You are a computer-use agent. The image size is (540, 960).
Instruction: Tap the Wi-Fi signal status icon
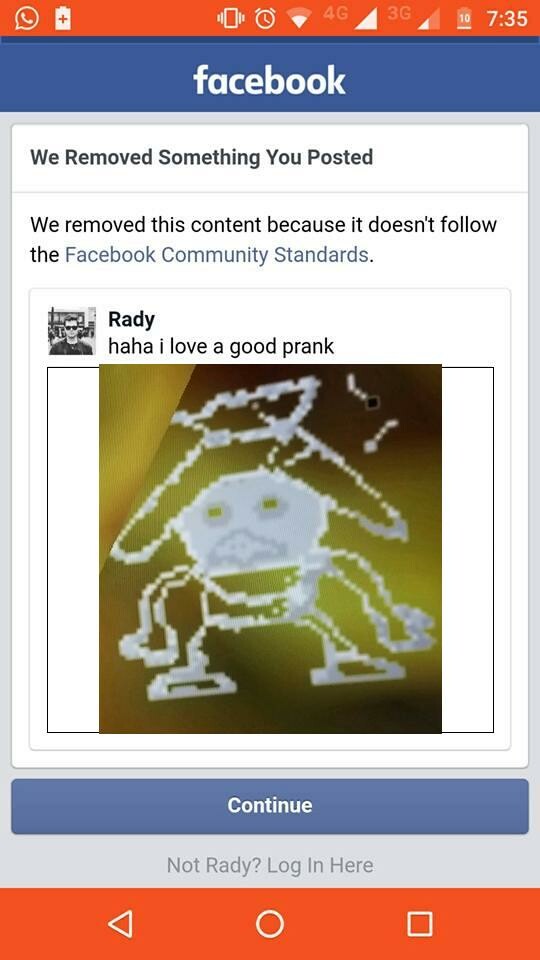tap(299, 20)
